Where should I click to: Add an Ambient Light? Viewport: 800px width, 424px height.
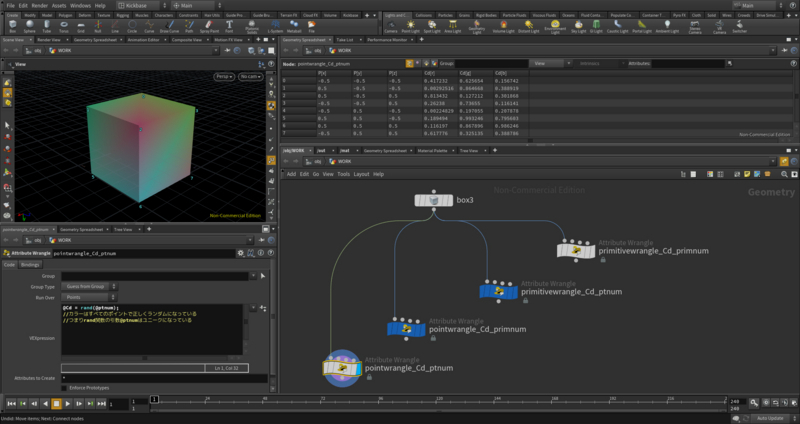(667, 26)
